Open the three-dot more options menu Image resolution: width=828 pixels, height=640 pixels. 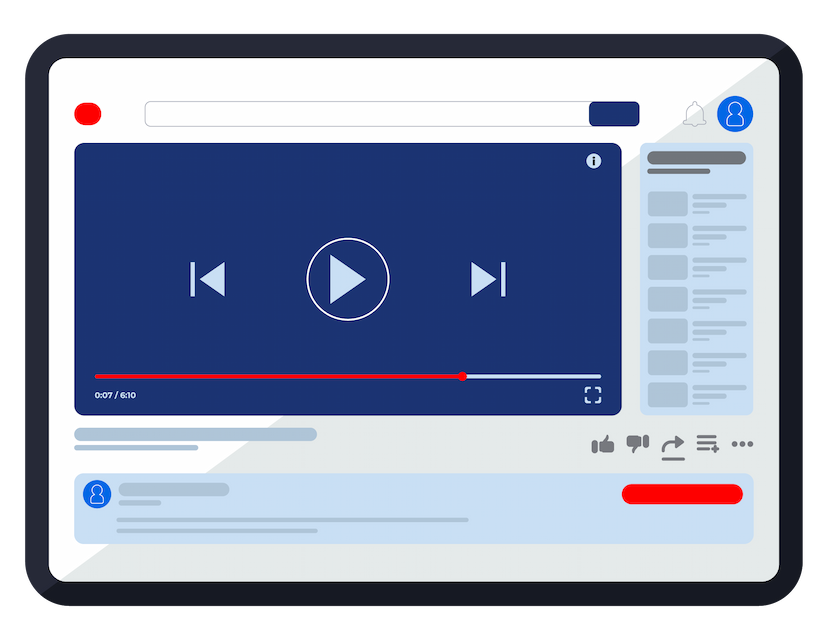(x=742, y=444)
